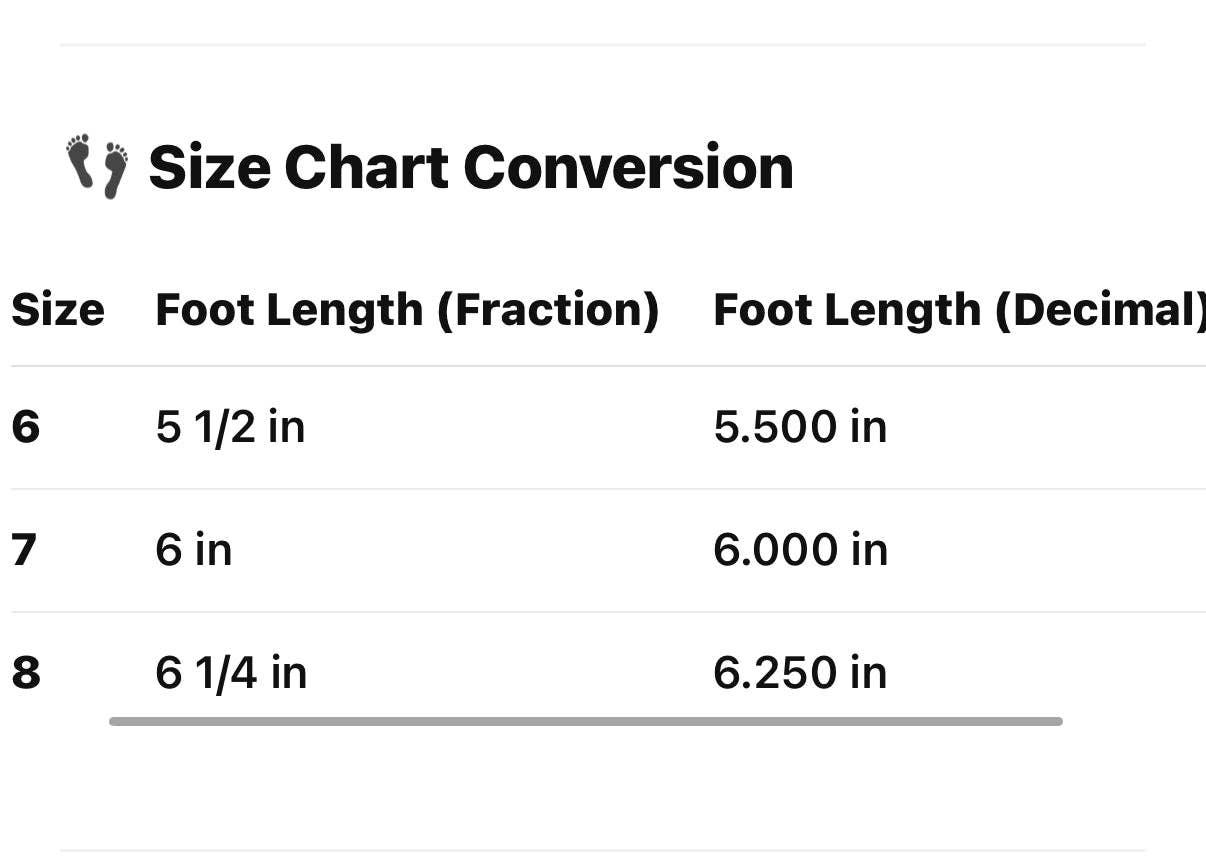Click the 6 1/4 in fraction cell
The height and width of the screenshot is (860, 1206).
[x=231, y=673]
